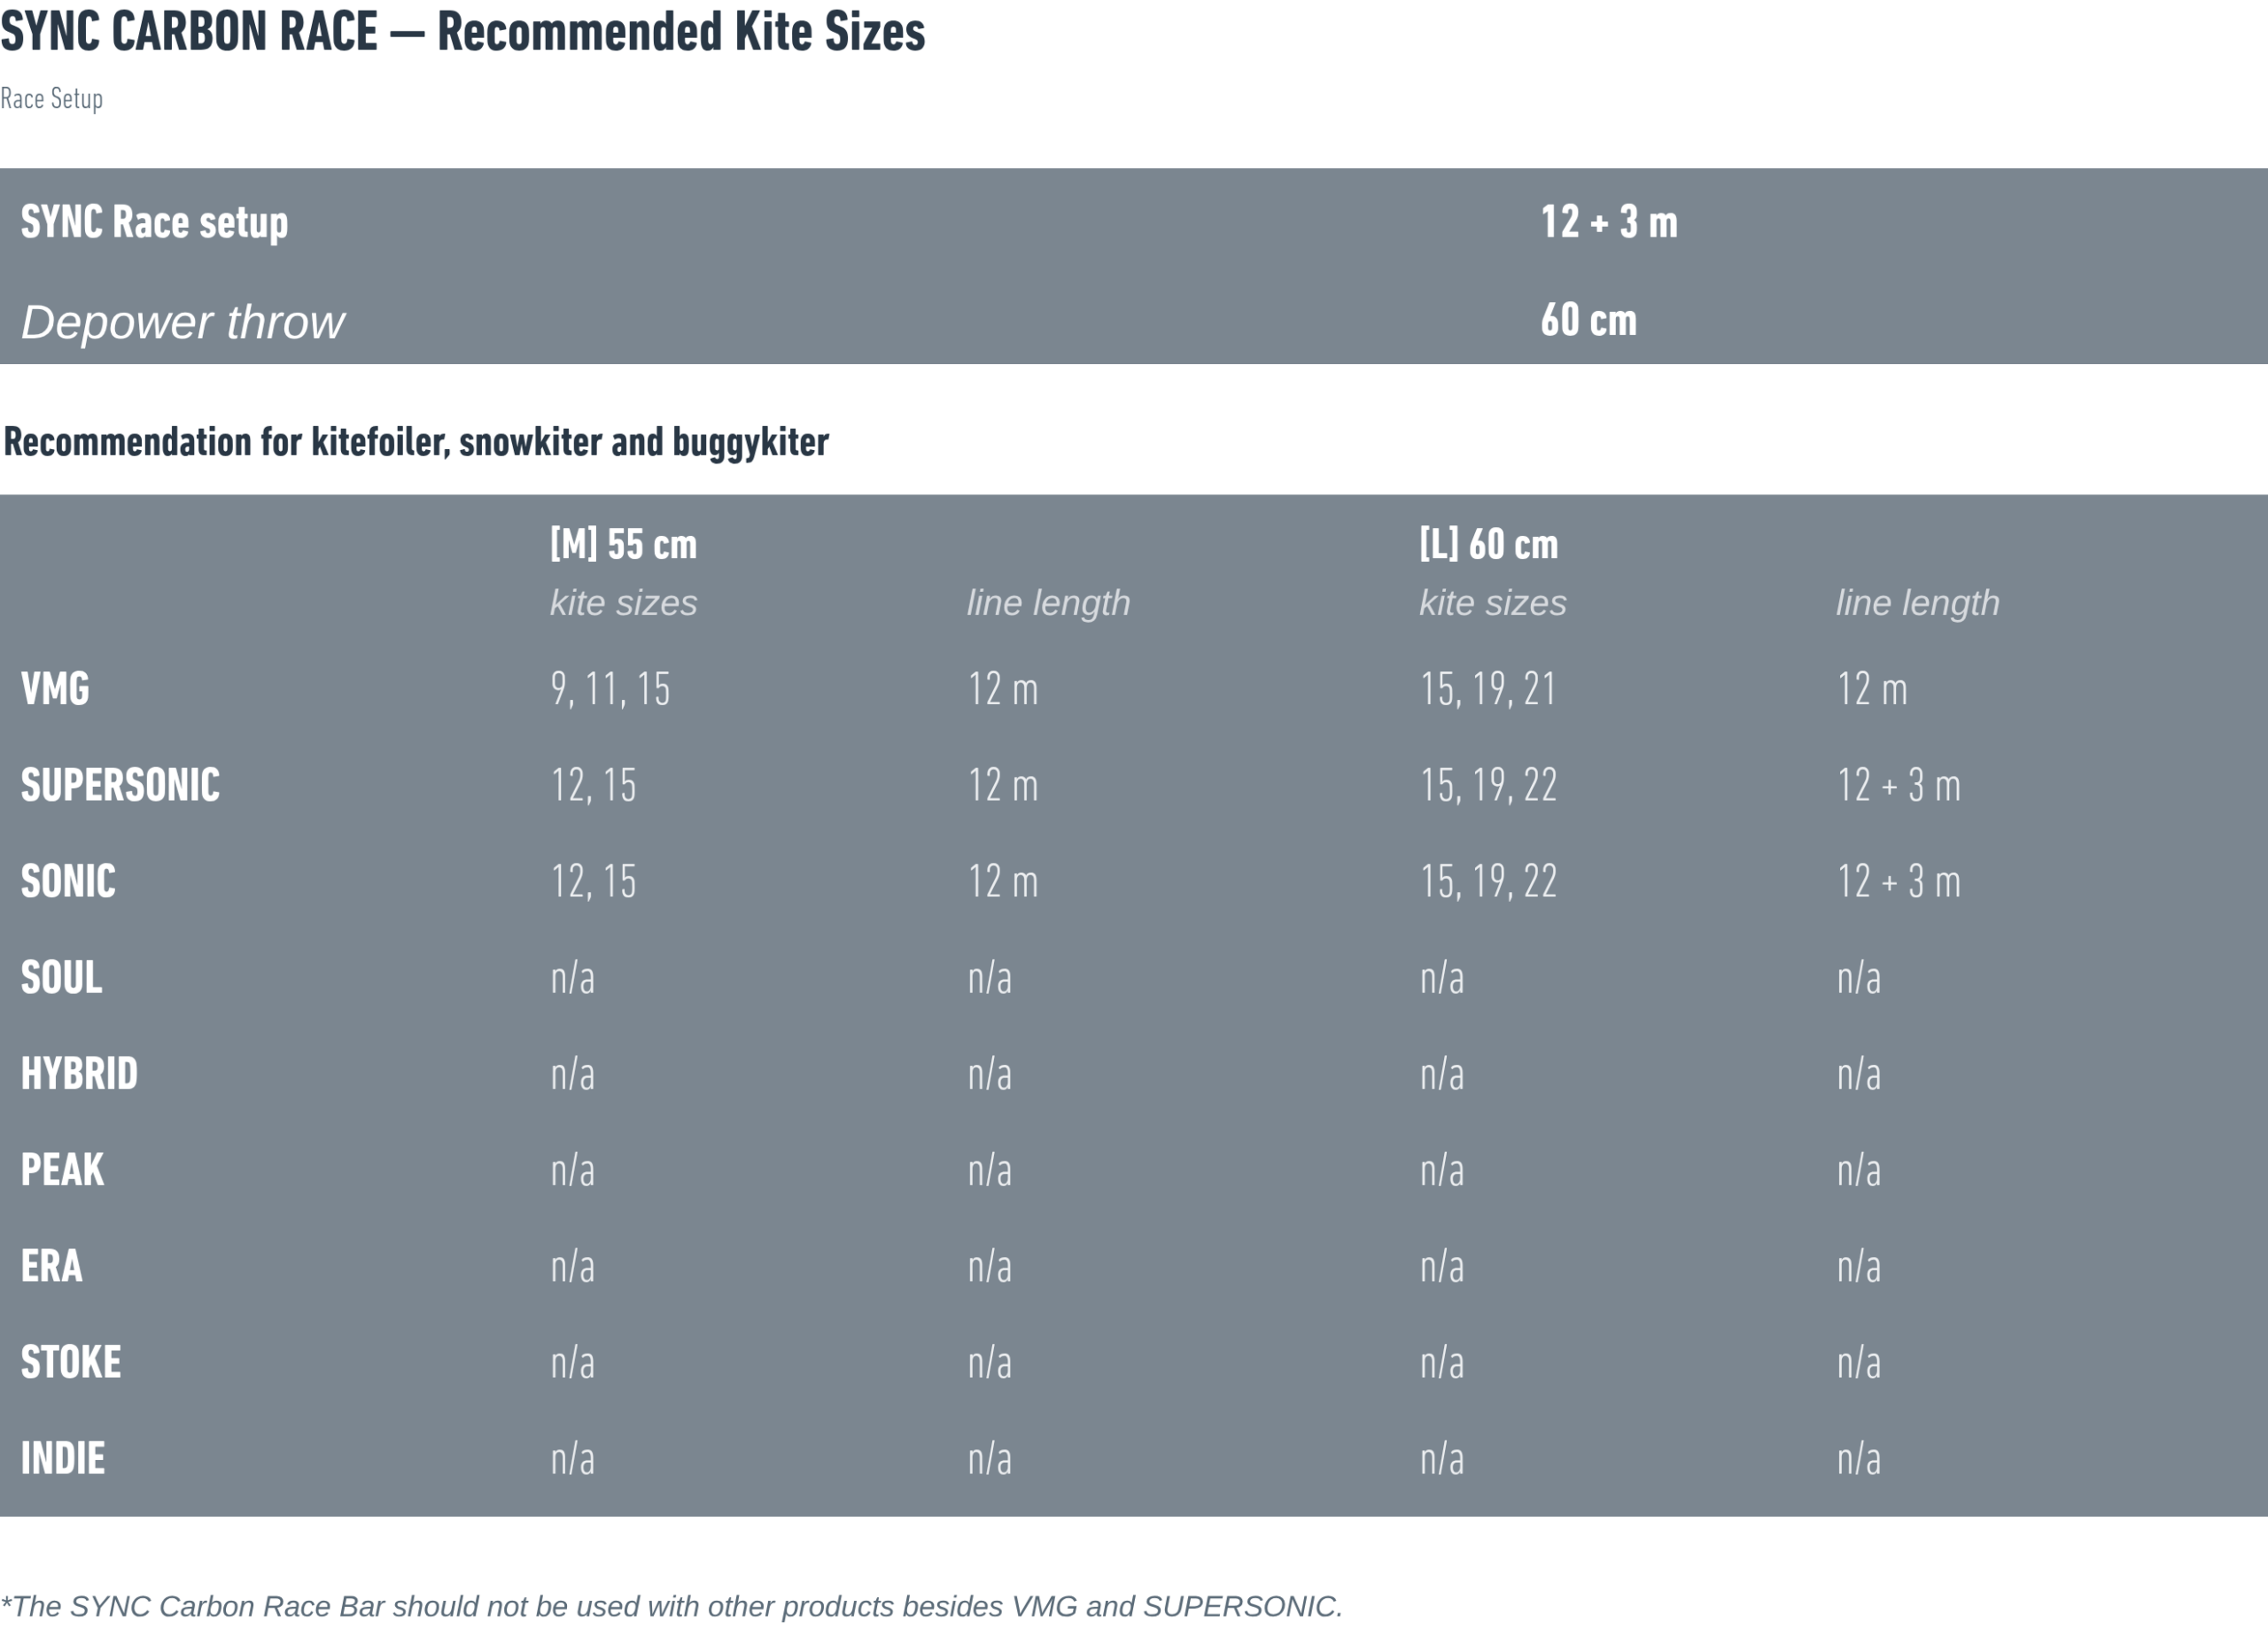Click VMG kite sizes '9, 11, 15'

click(610, 690)
